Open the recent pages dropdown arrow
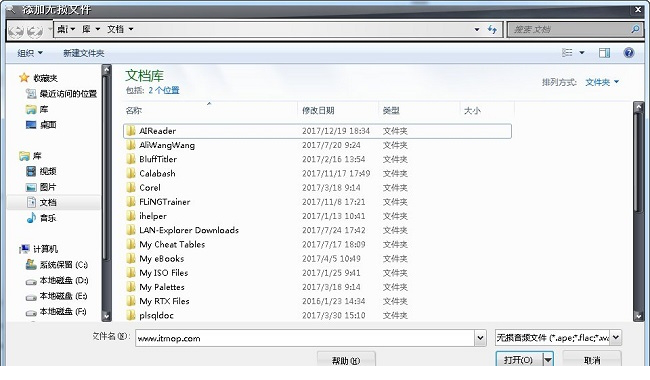This screenshot has height=380, width=650. point(50,30)
